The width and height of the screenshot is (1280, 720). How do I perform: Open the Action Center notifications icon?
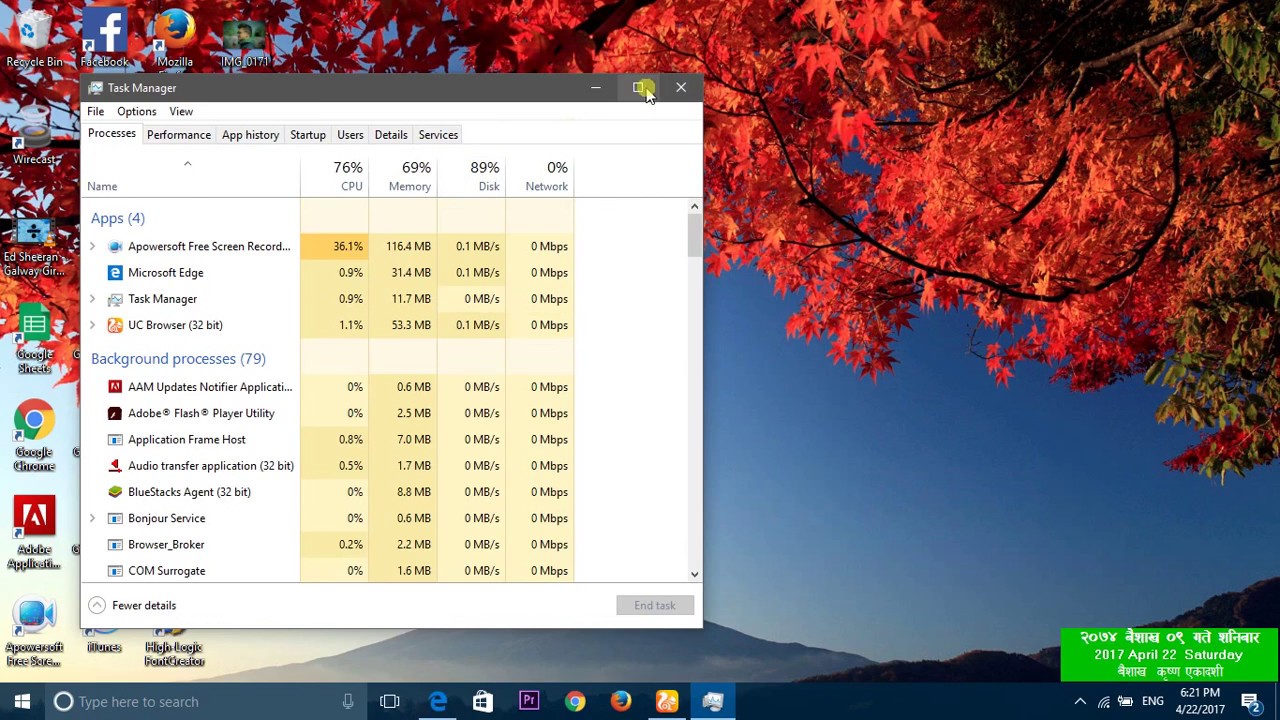click(1250, 701)
